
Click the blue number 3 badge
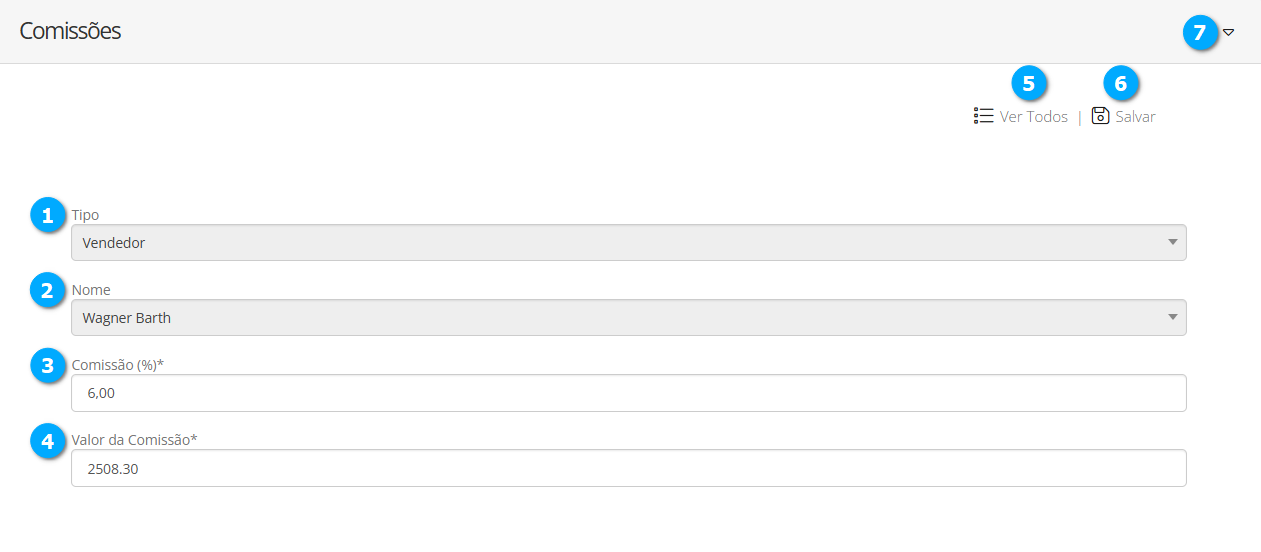pos(47,365)
